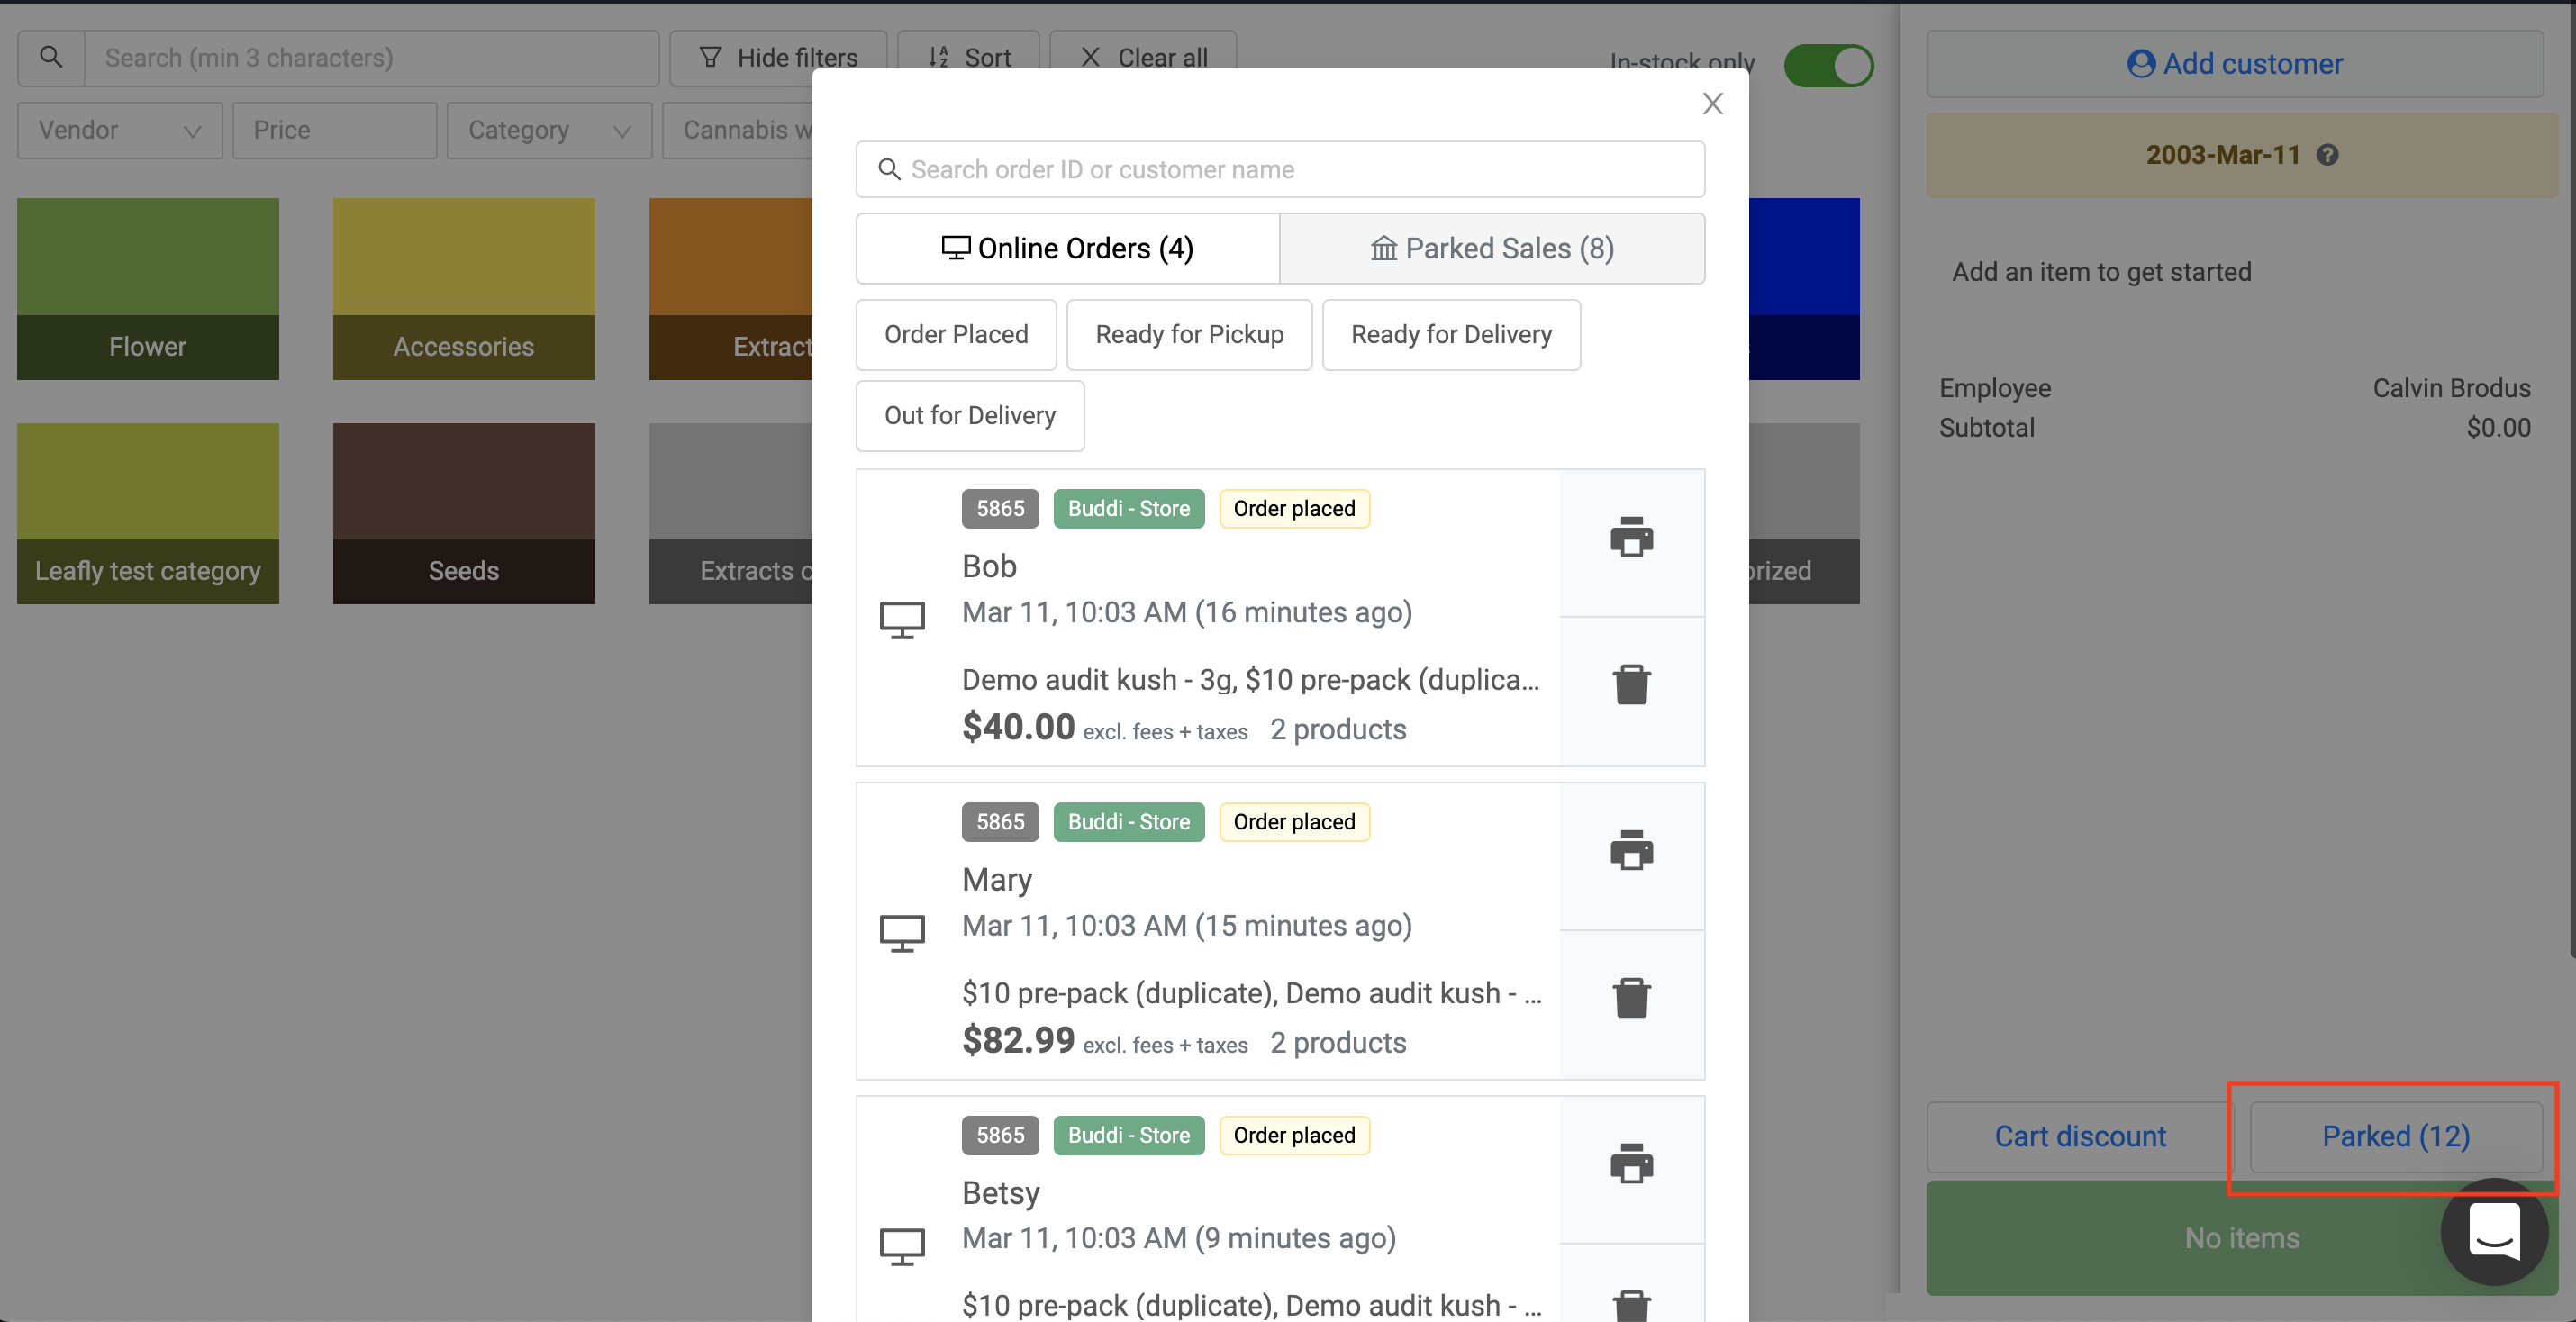Print Betsy's online order ticket
The height and width of the screenshot is (1322, 2576).
click(1631, 1164)
